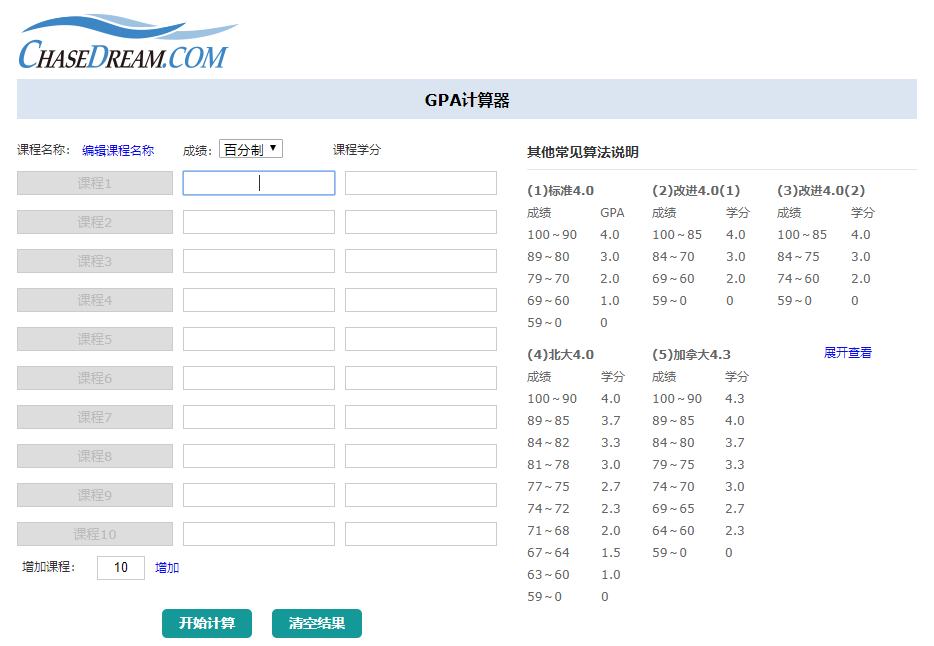Screen dimensions: 934x646
Task: Click the 增加课程 number field showing 10
Action: [x=120, y=567]
